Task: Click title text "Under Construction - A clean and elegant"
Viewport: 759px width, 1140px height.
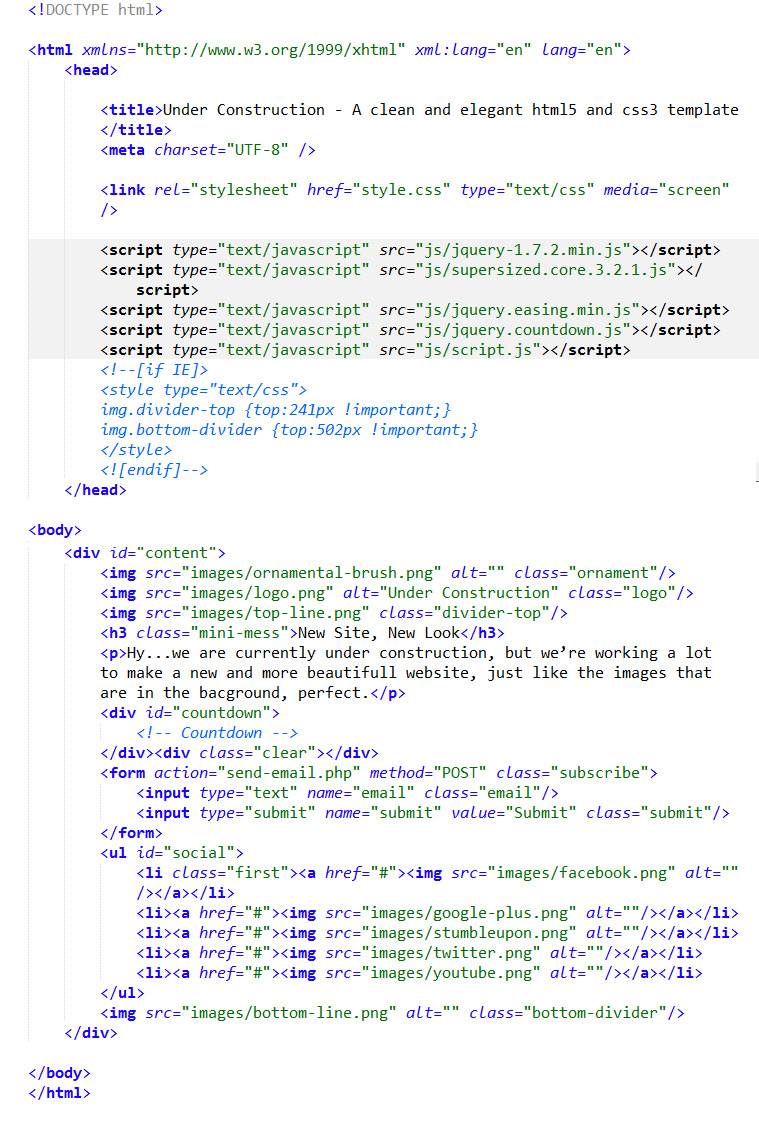Action: tap(342, 110)
